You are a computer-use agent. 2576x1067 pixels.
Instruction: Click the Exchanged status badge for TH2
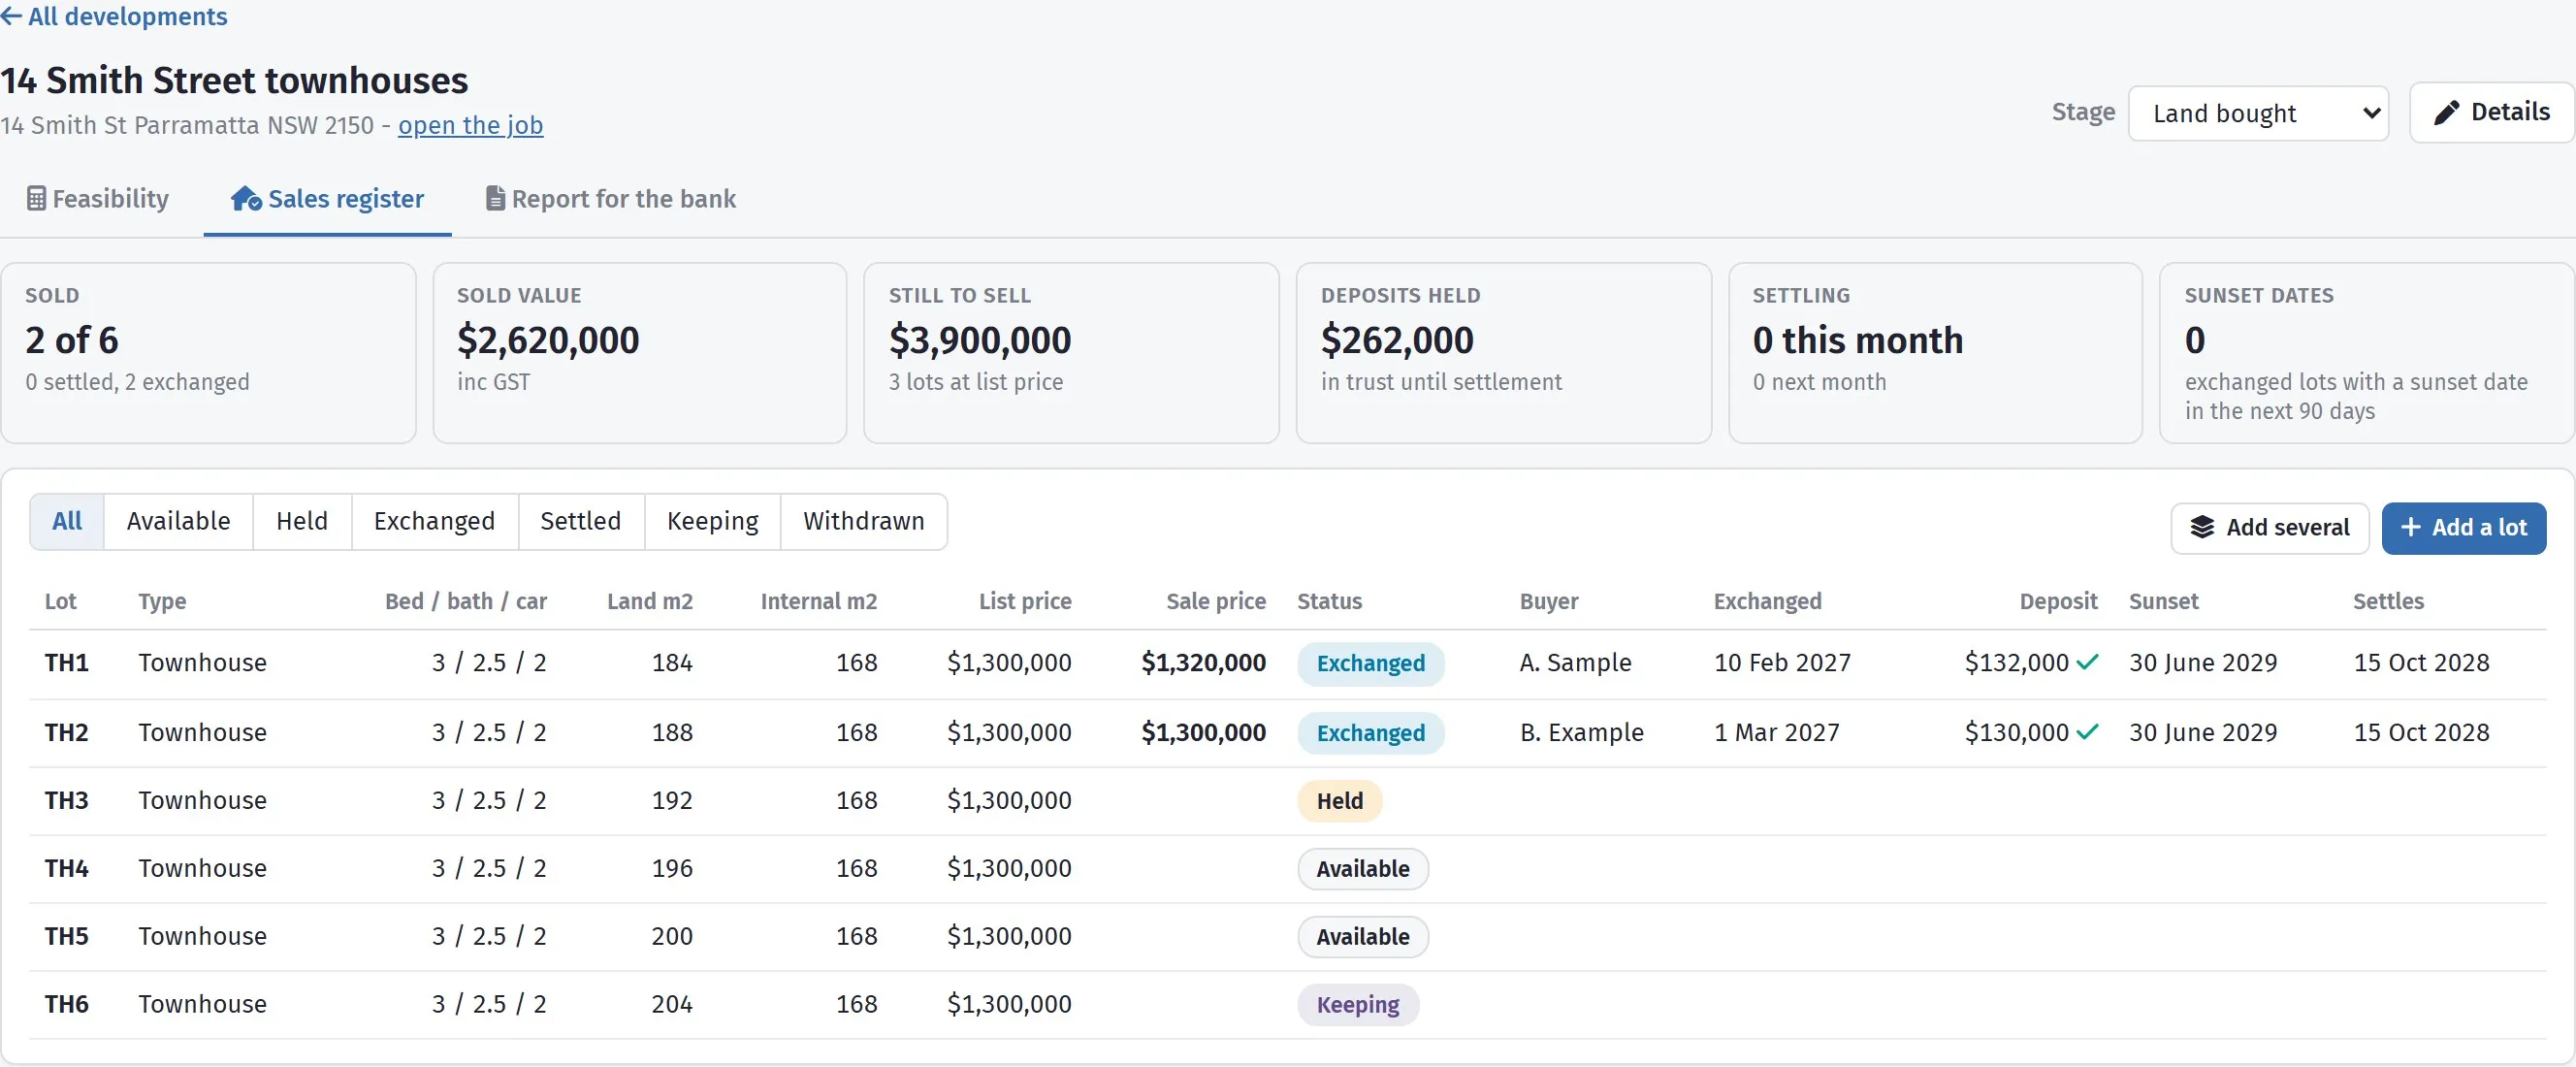coord(1371,733)
